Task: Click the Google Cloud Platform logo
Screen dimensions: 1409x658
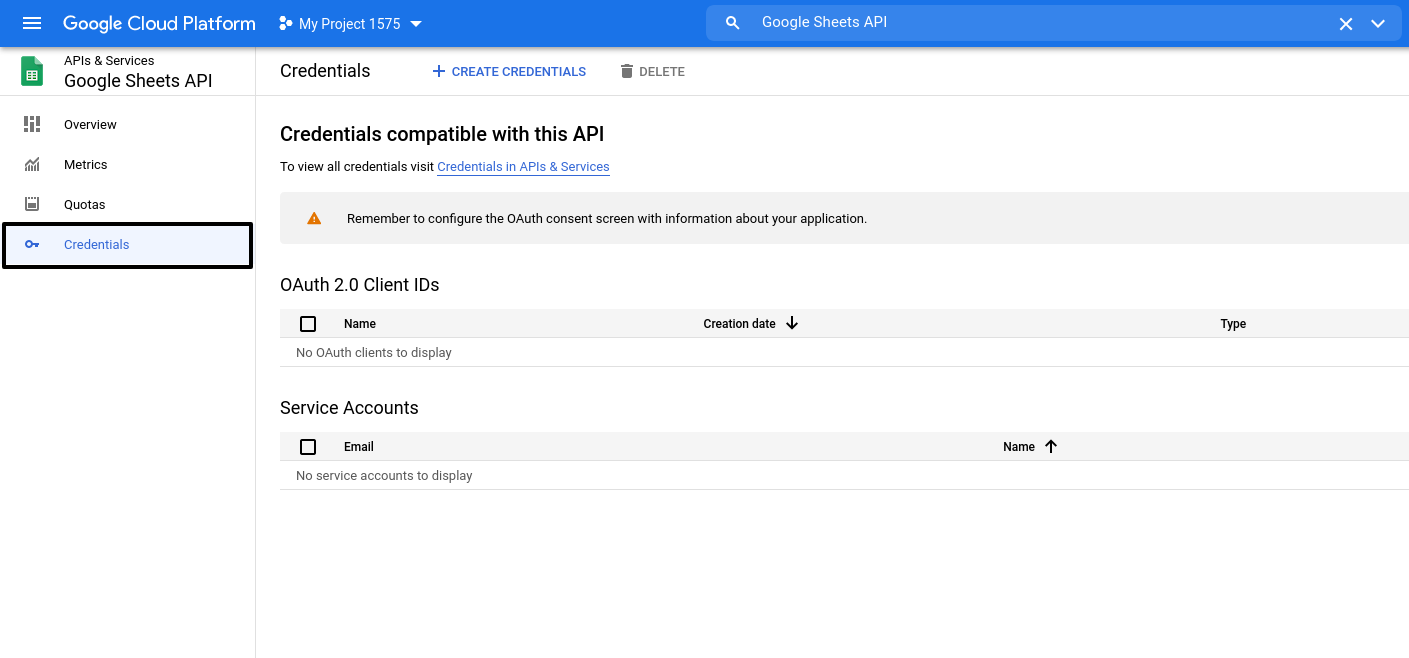Action: (x=159, y=23)
